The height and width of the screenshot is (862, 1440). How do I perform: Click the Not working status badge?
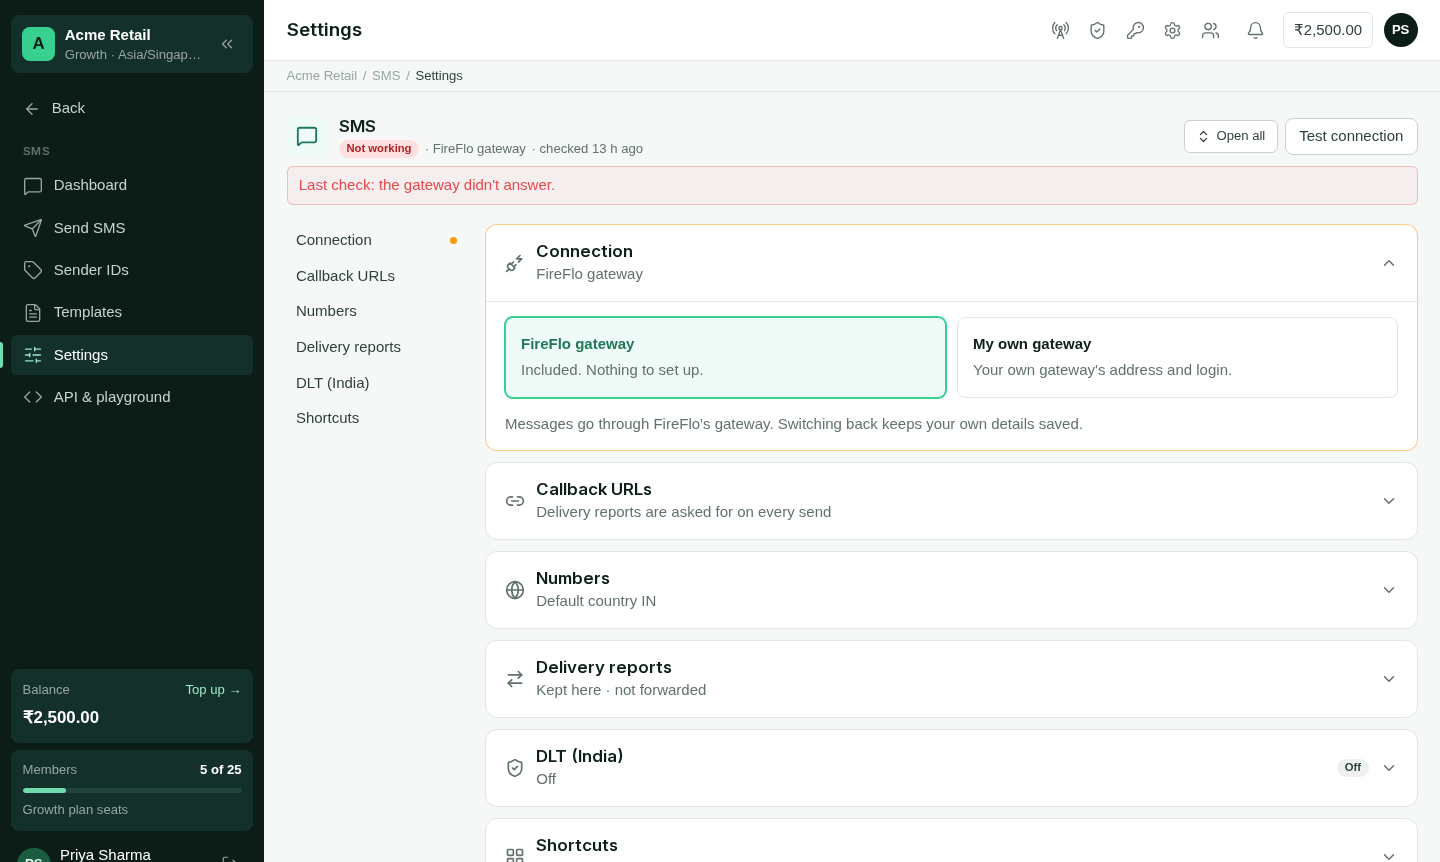(379, 149)
